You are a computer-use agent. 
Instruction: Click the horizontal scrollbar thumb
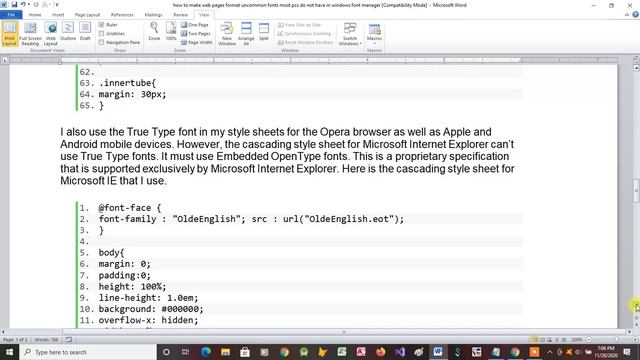tap(344, 332)
